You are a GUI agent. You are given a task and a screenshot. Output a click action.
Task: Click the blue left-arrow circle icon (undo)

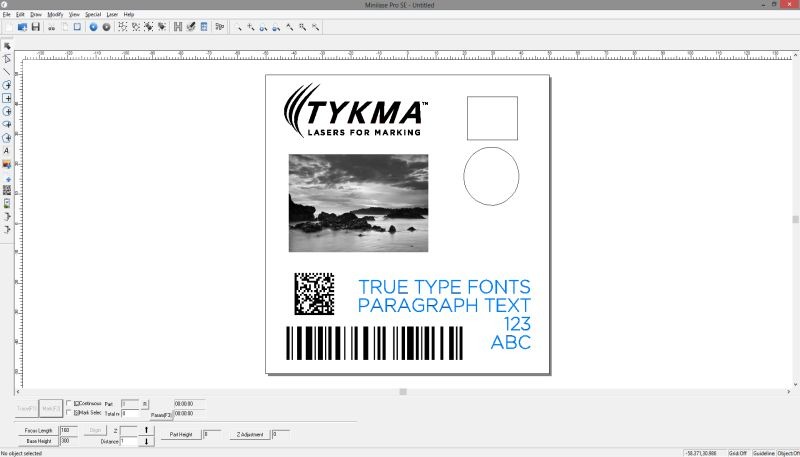pyautogui.click(x=93, y=27)
